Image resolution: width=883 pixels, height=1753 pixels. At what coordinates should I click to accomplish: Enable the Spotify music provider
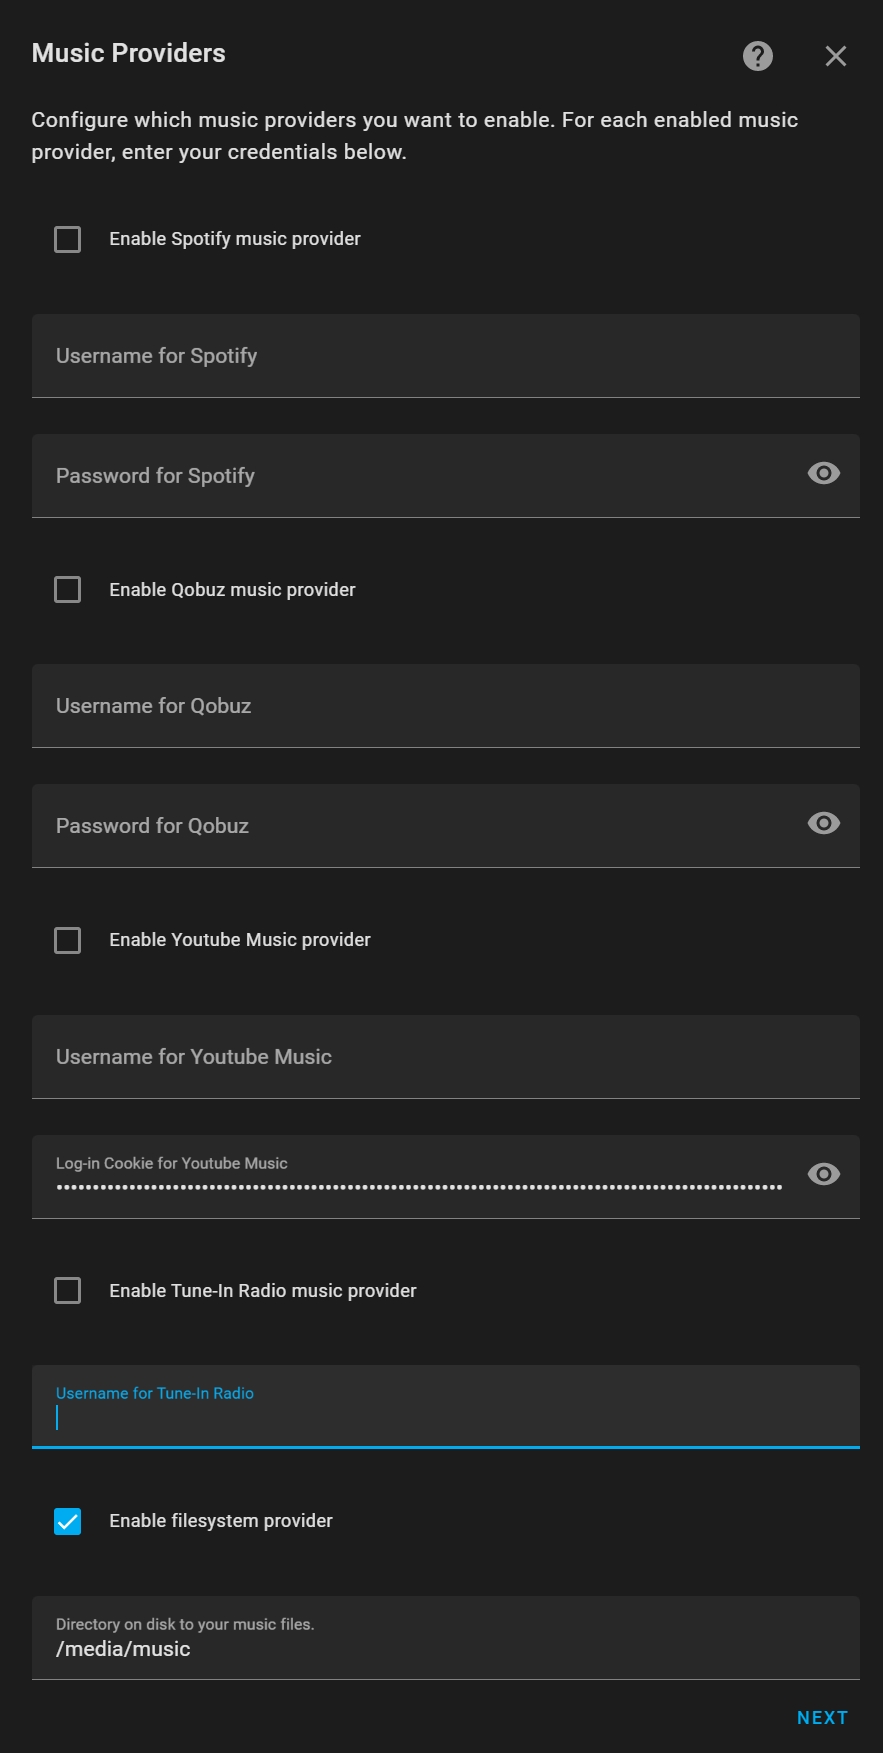(x=67, y=239)
